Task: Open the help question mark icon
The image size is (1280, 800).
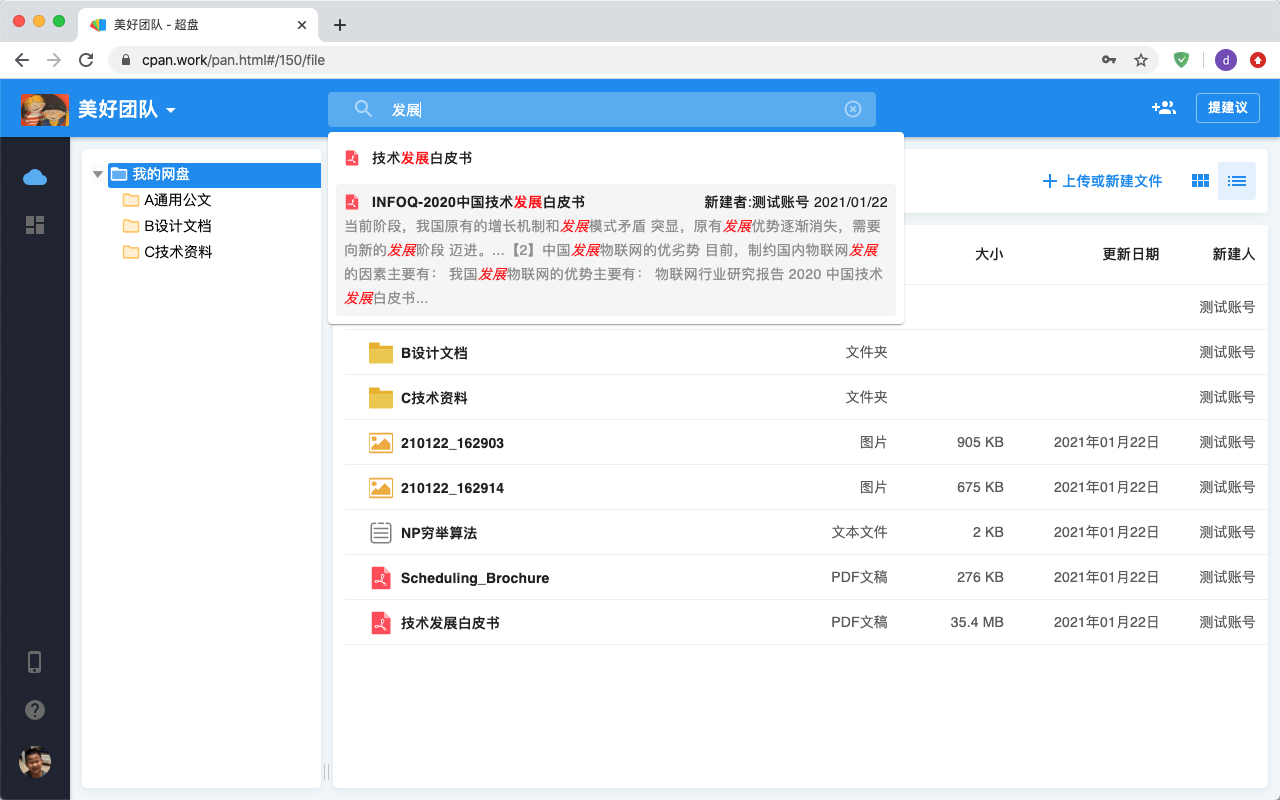Action: pyautogui.click(x=35, y=710)
